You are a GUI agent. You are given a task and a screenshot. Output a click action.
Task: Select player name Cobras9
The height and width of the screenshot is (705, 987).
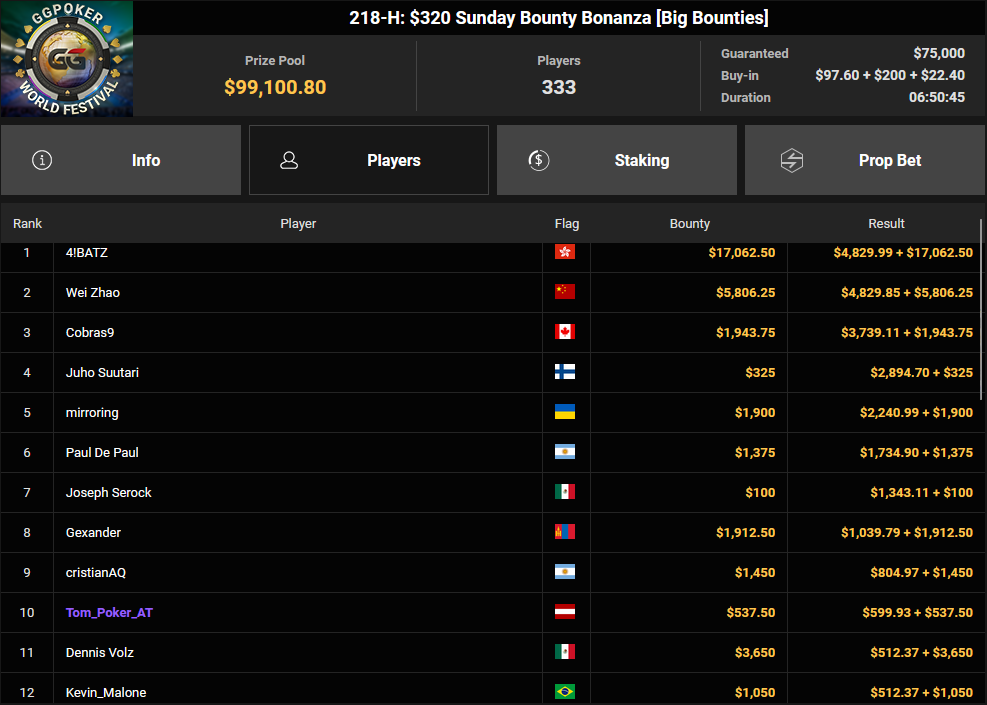[x=90, y=332]
